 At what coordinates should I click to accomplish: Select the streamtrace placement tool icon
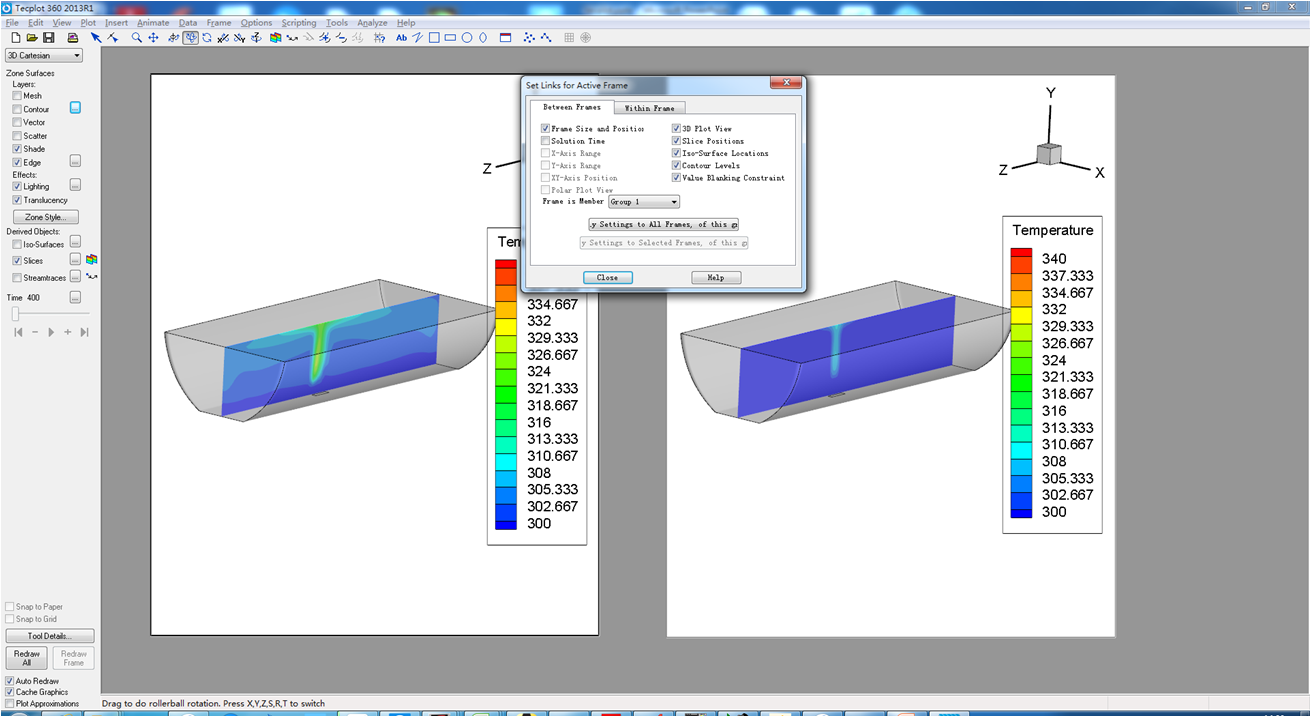[292, 38]
